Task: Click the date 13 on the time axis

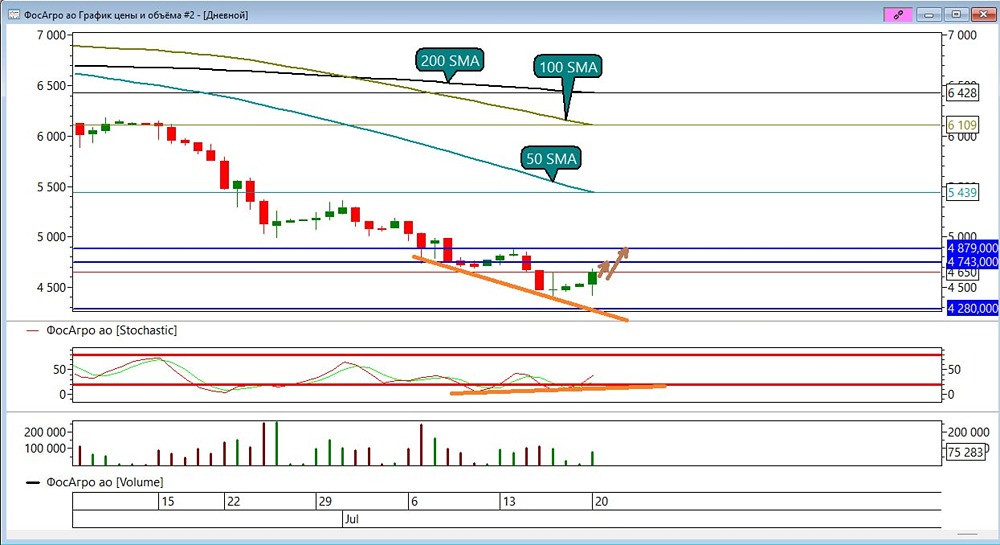Action: tap(508, 502)
